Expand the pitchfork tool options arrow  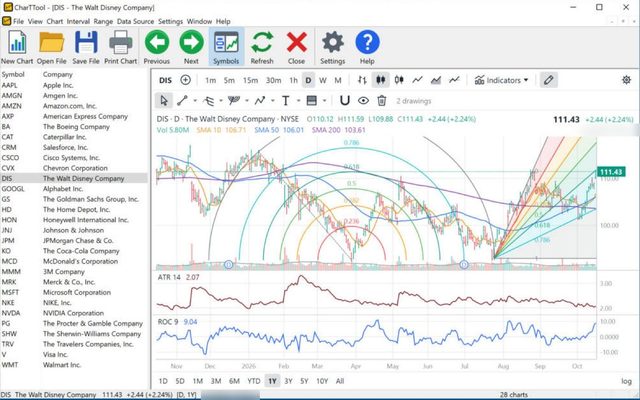[247, 101]
